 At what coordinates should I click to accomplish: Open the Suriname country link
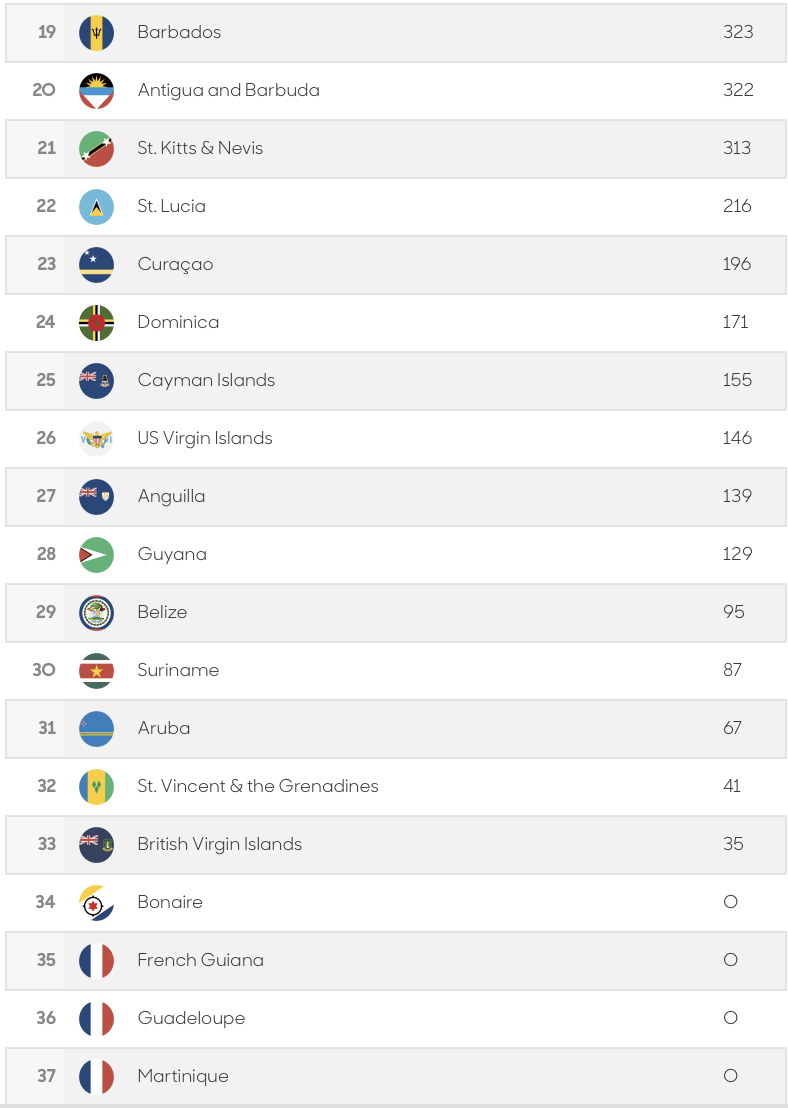[x=178, y=670]
